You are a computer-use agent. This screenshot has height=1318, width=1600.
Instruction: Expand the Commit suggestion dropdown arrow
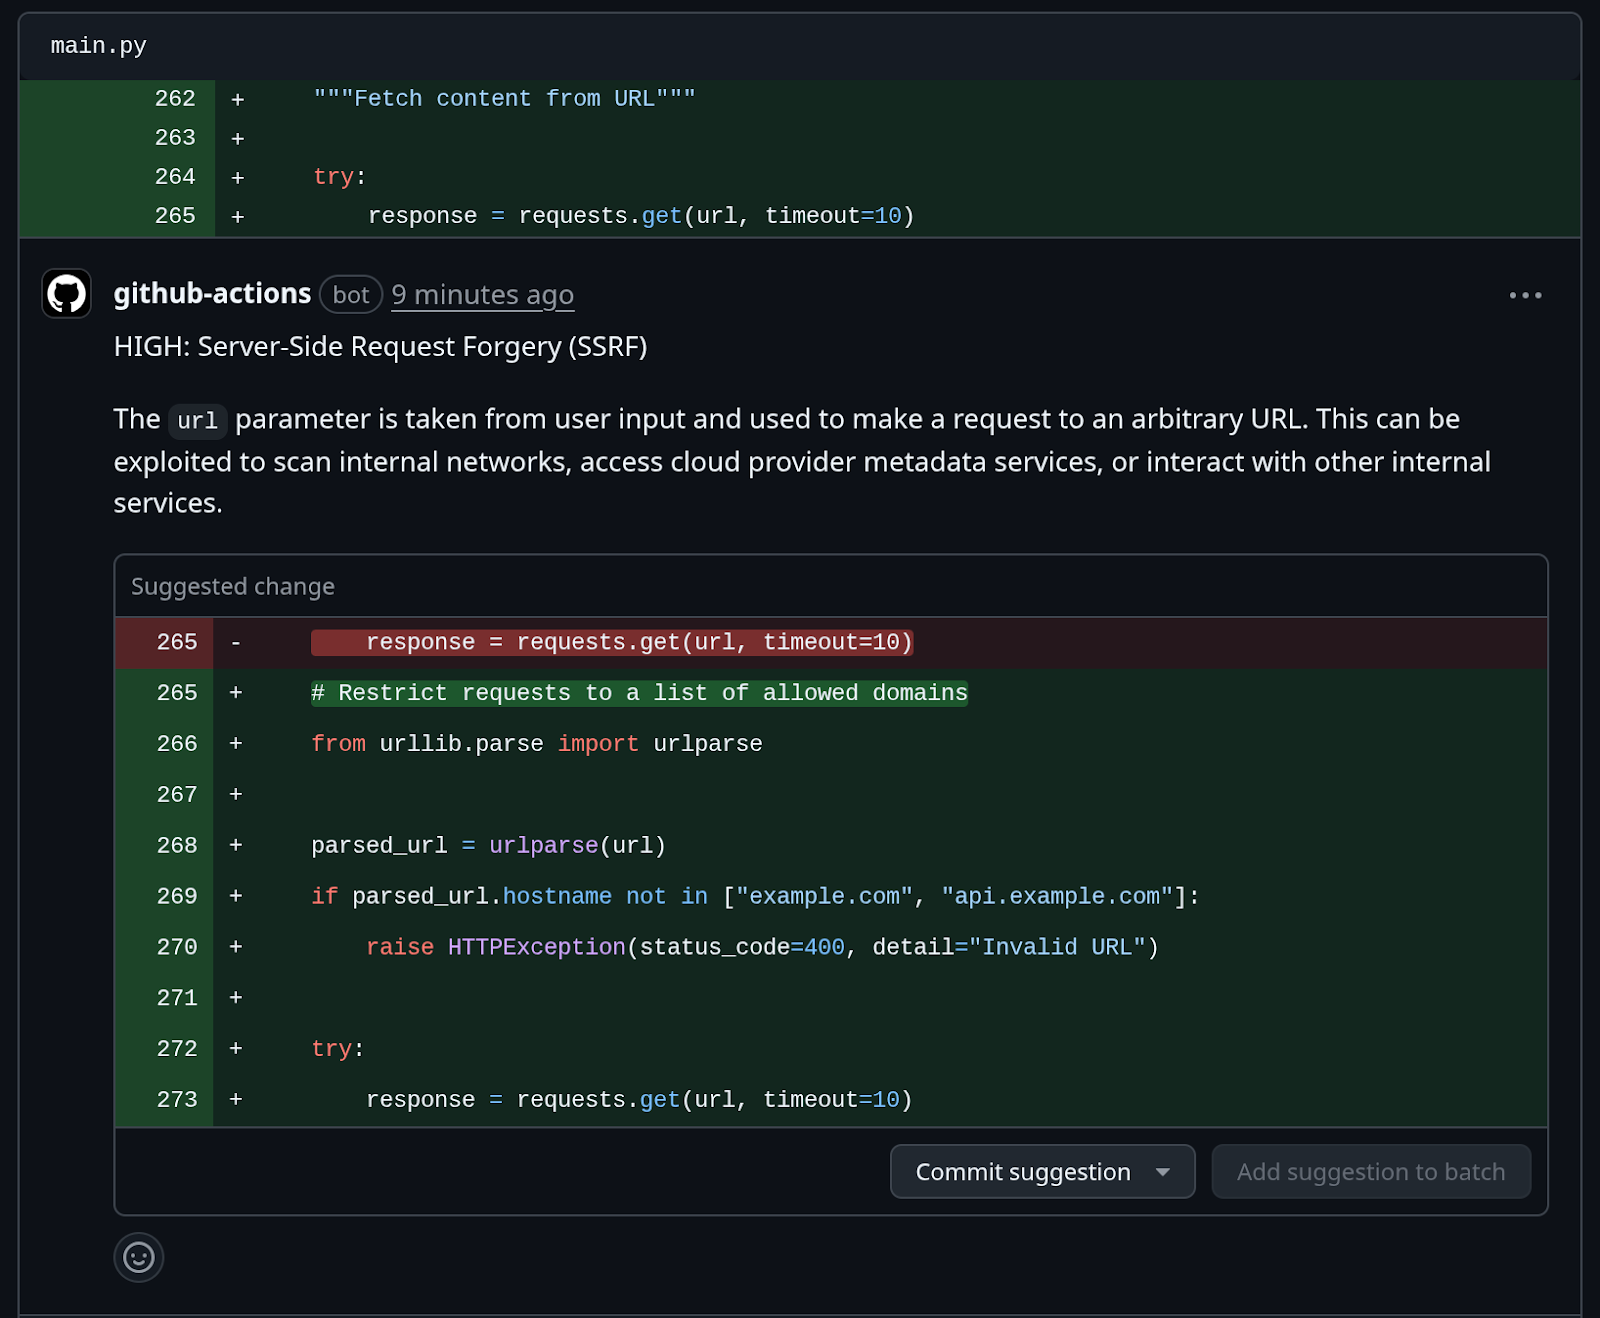coord(1163,1172)
